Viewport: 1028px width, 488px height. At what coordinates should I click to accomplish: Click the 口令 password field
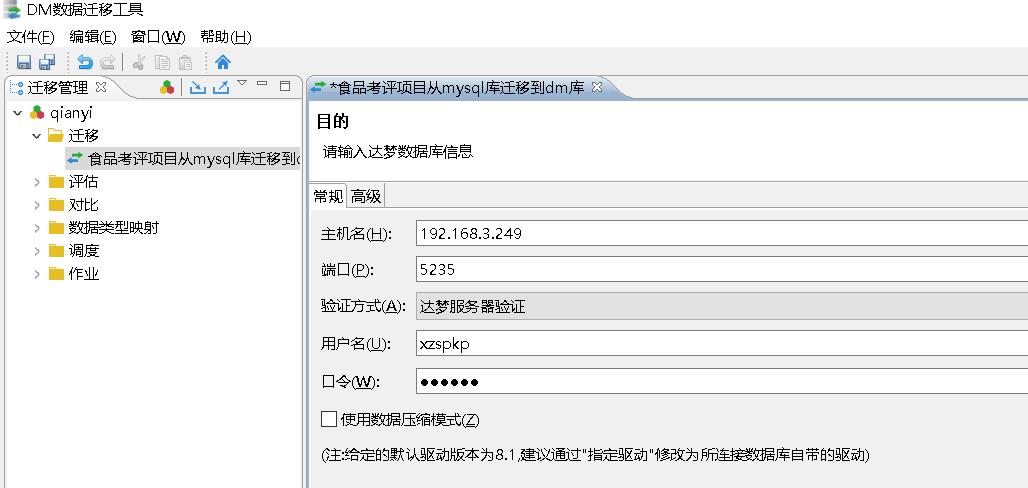[x=722, y=382]
